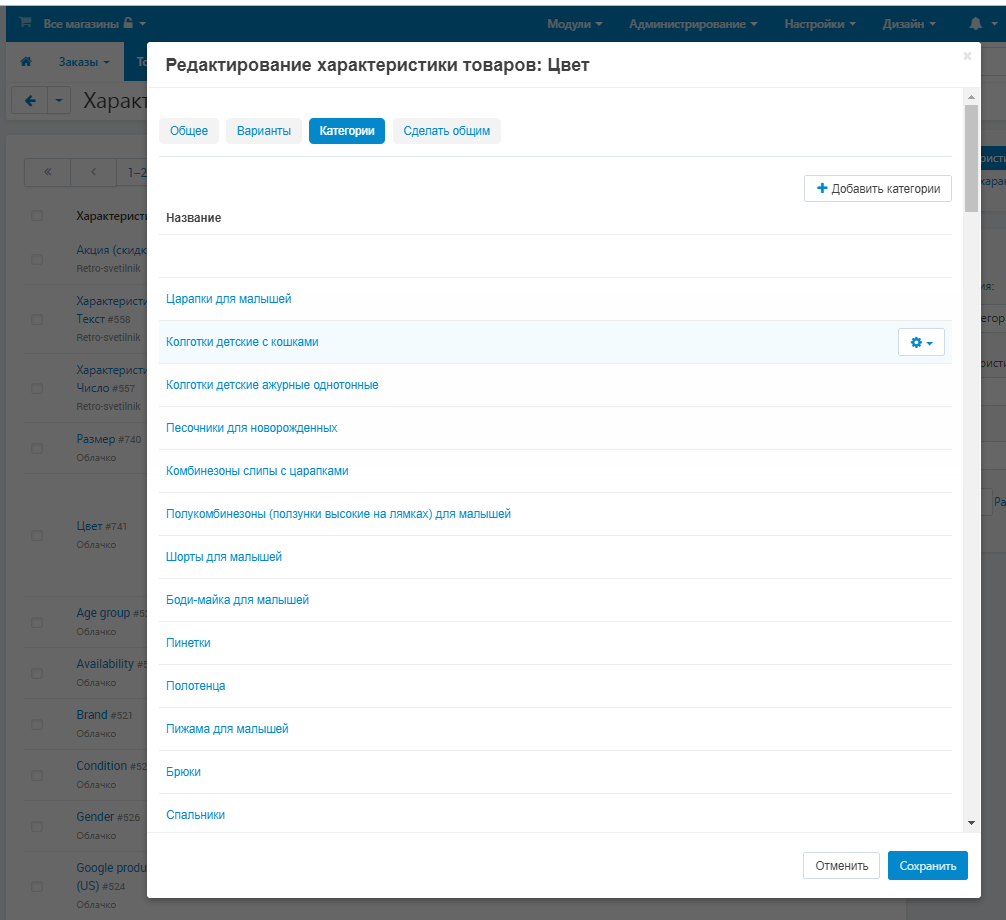Open the Сделать общим tab
1006x920 pixels.
[x=447, y=131]
